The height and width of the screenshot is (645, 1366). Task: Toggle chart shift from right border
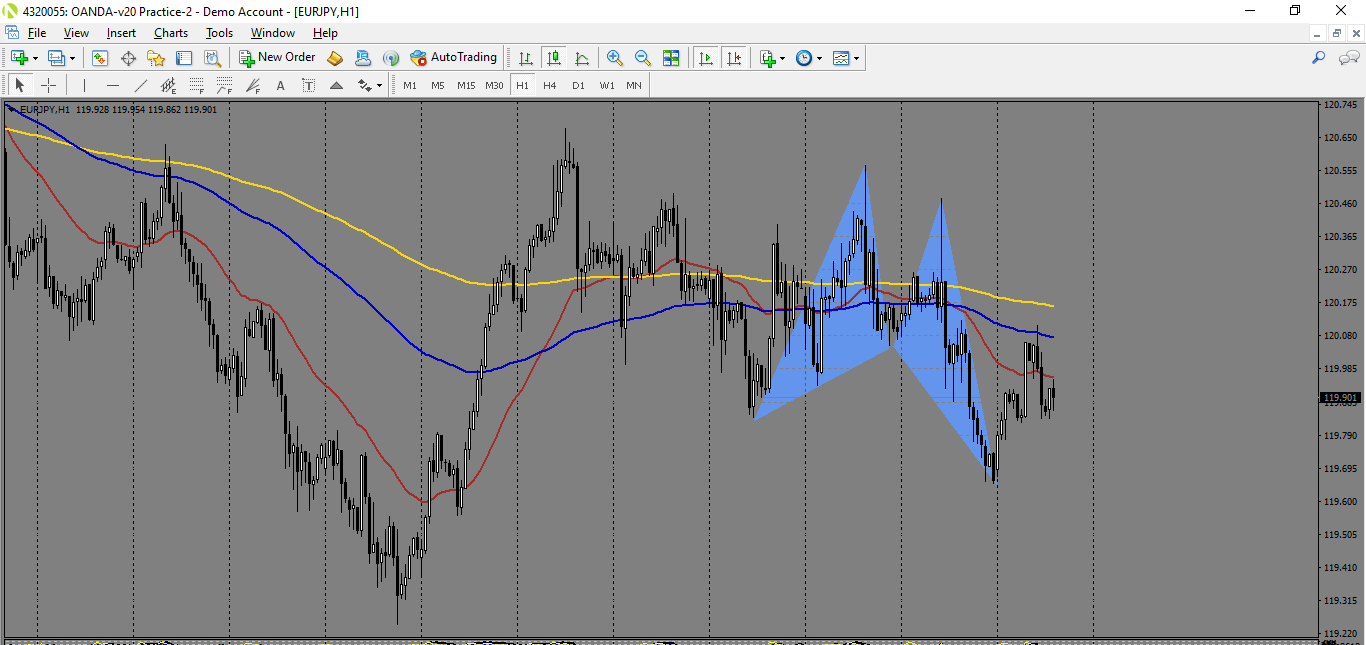[x=734, y=58]
